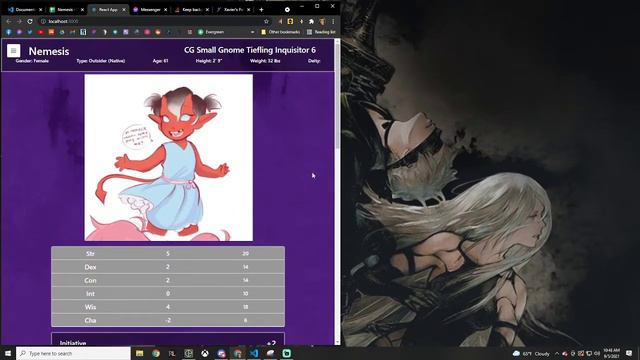
Task: Open the Reading list
Action: pos(321,32)
